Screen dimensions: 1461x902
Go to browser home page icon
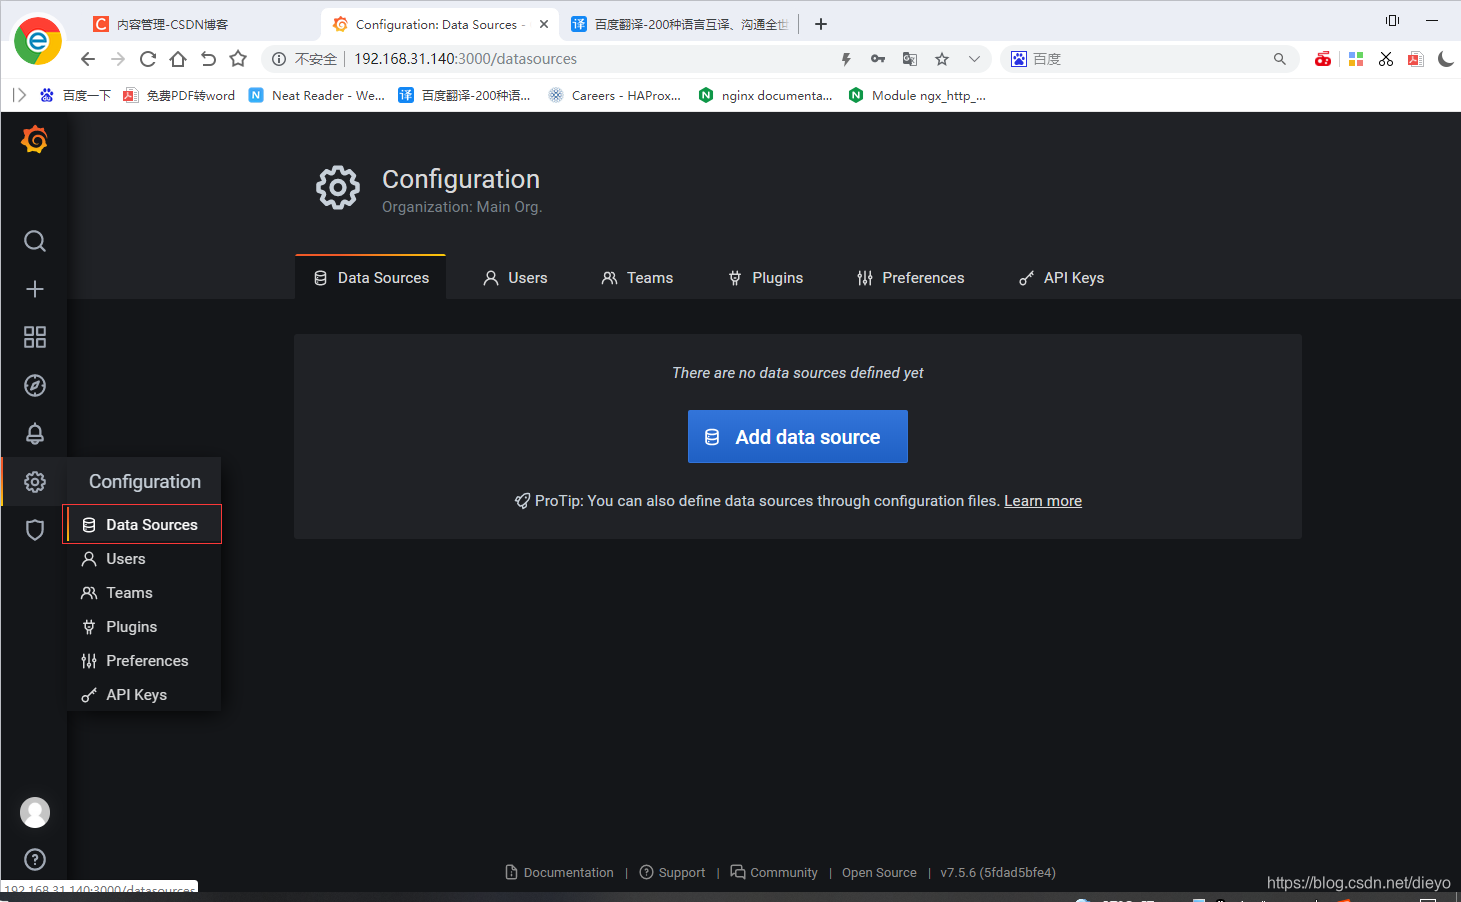(178, 59)
